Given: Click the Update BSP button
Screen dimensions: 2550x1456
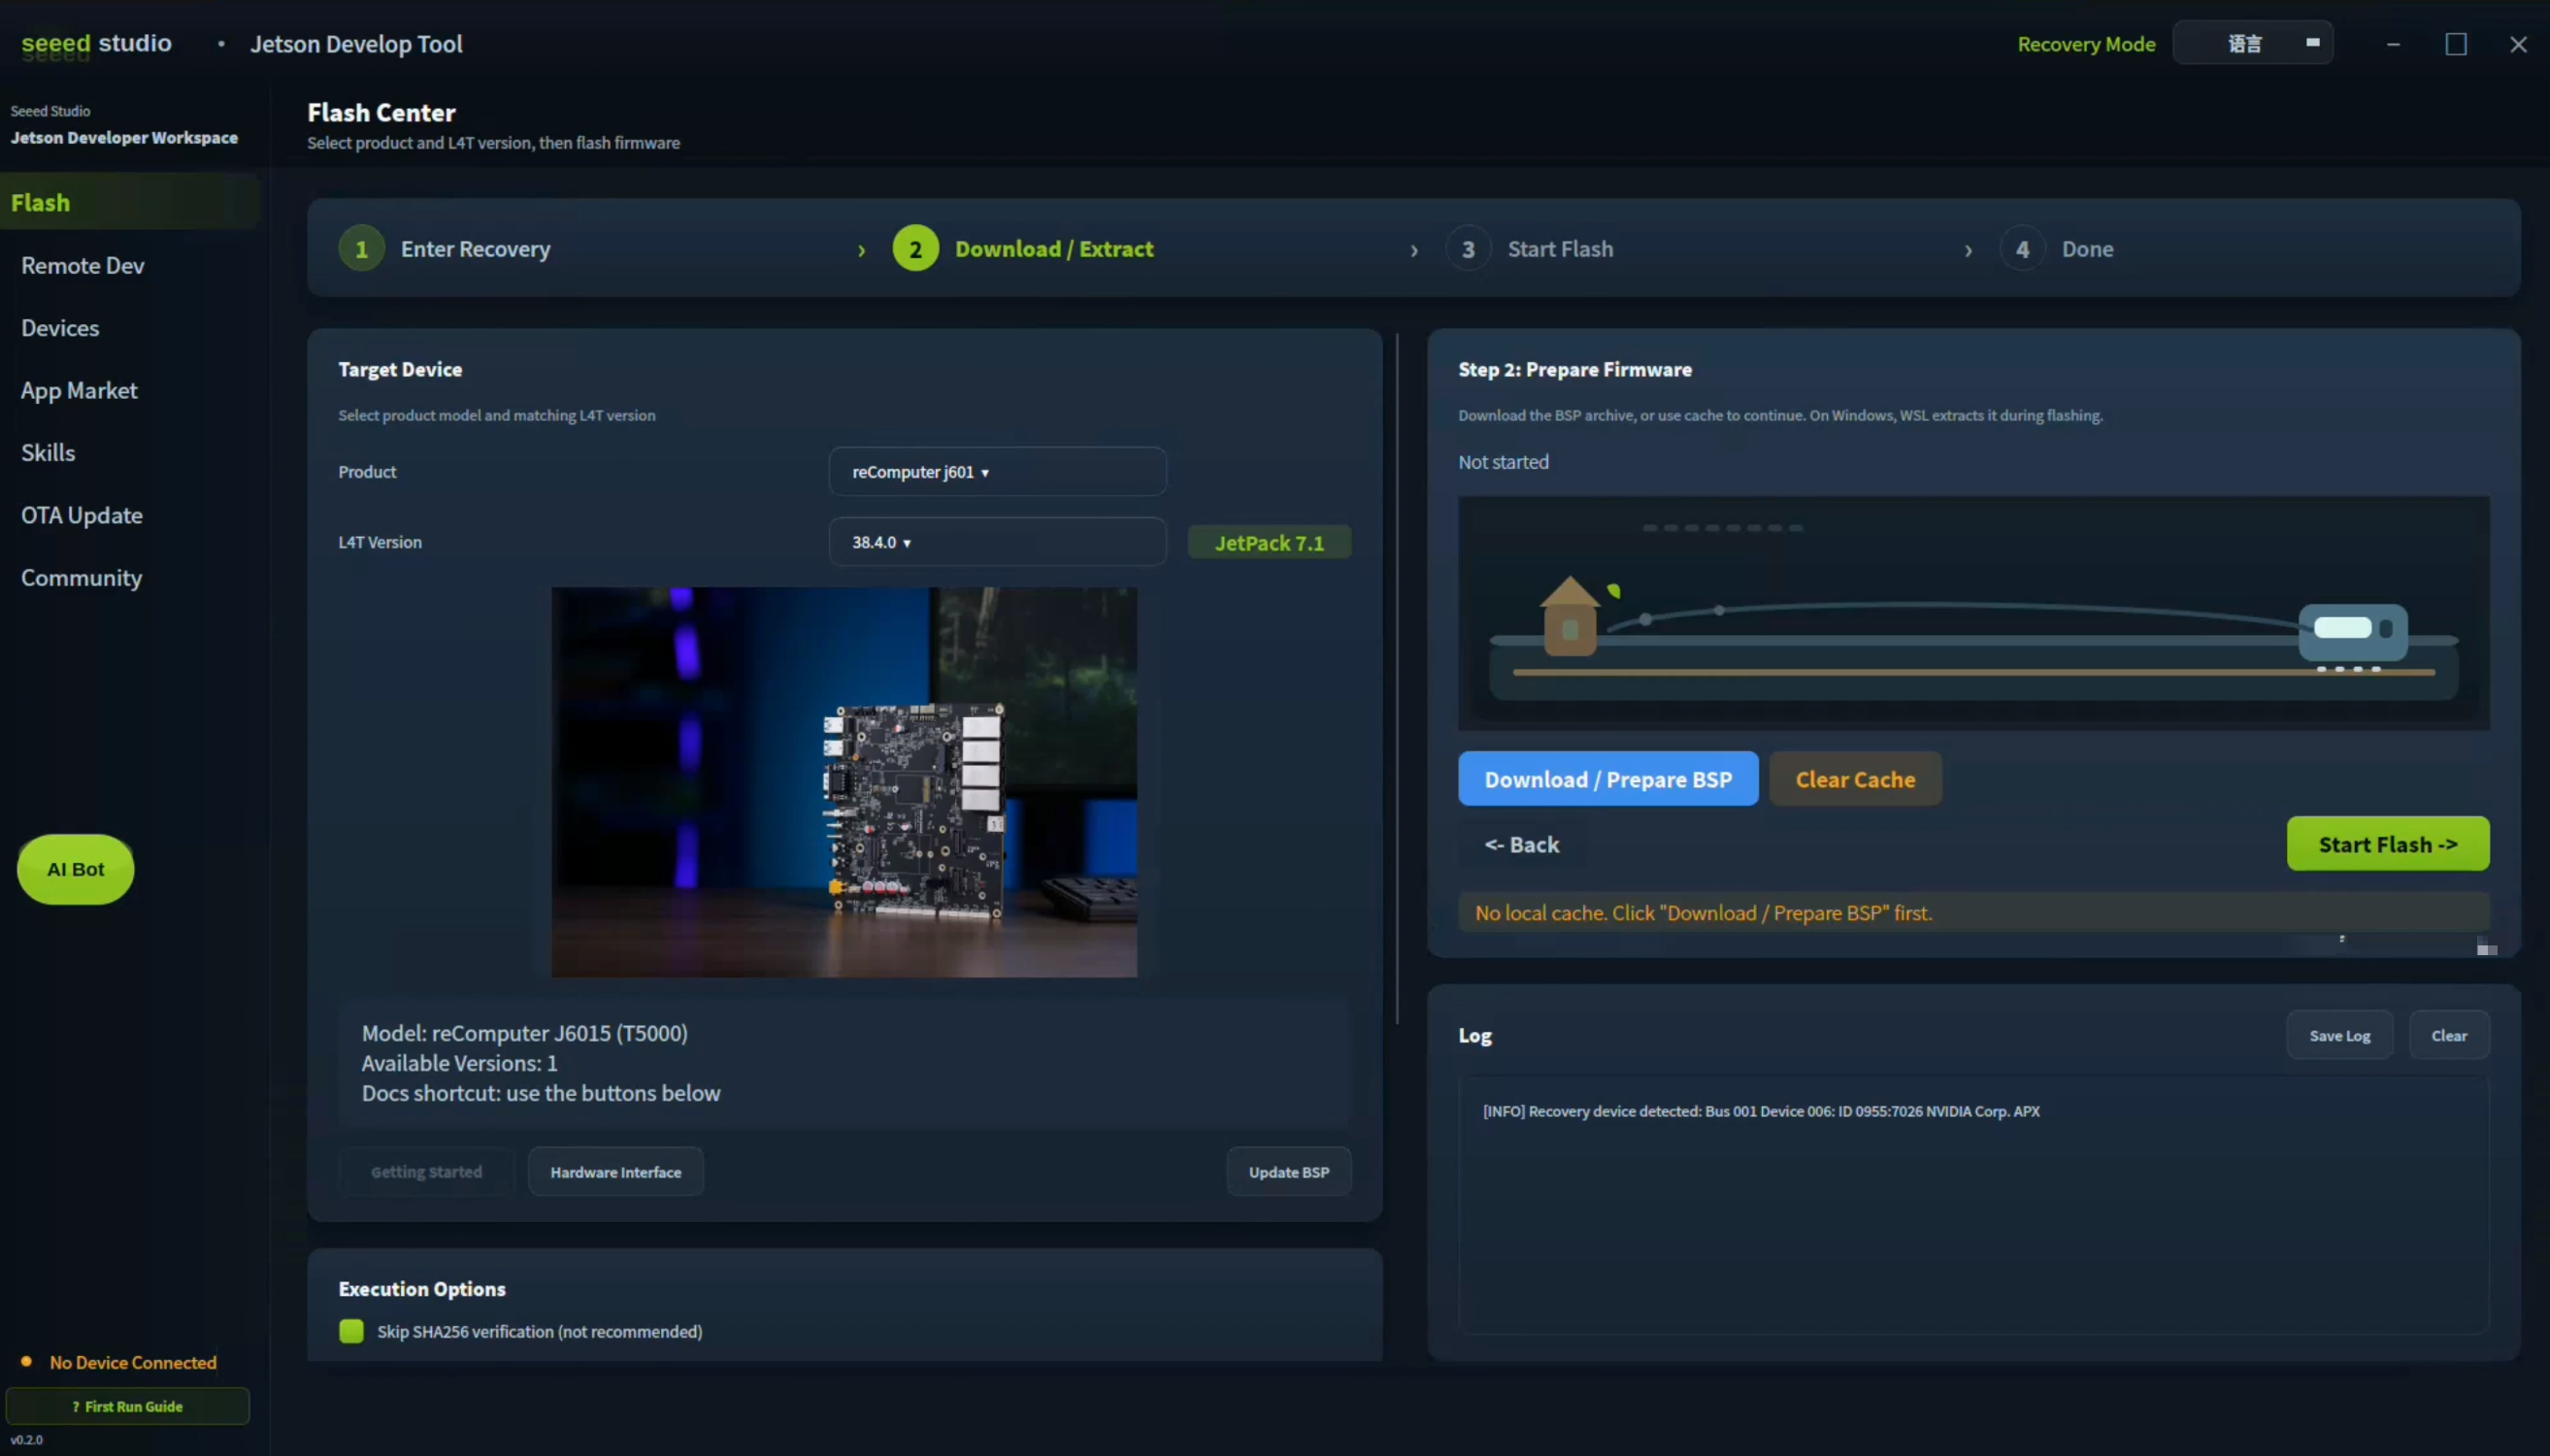Looking at the screenshot, I should [1289, 1172].
